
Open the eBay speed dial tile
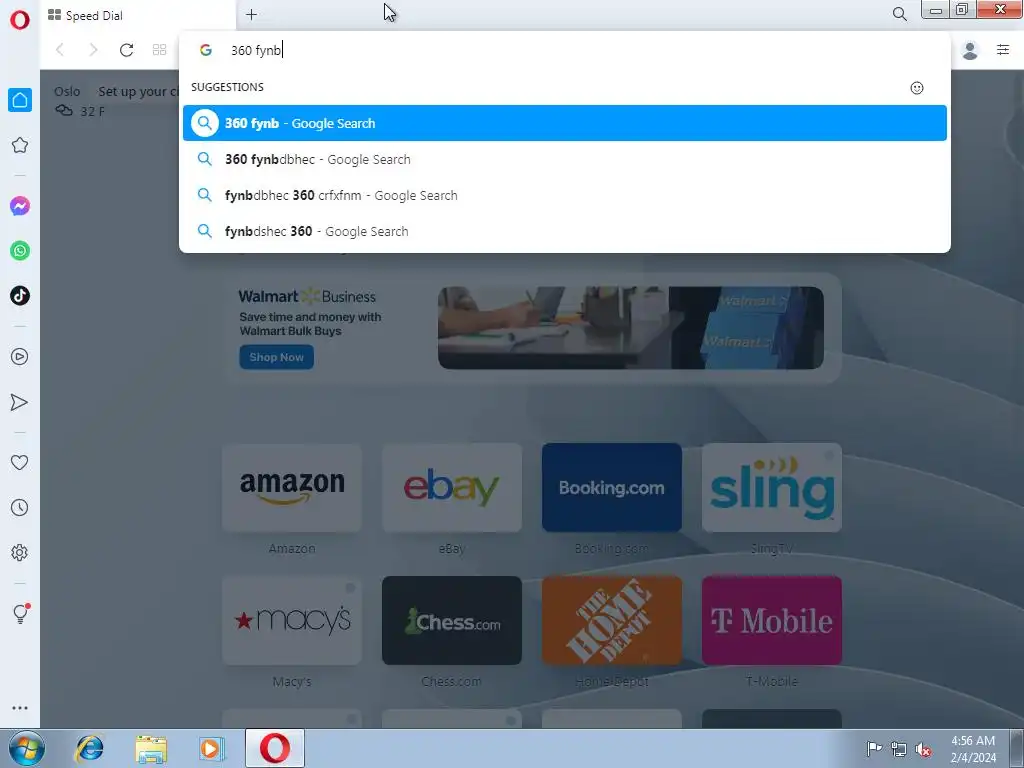[x=451, y=487]
